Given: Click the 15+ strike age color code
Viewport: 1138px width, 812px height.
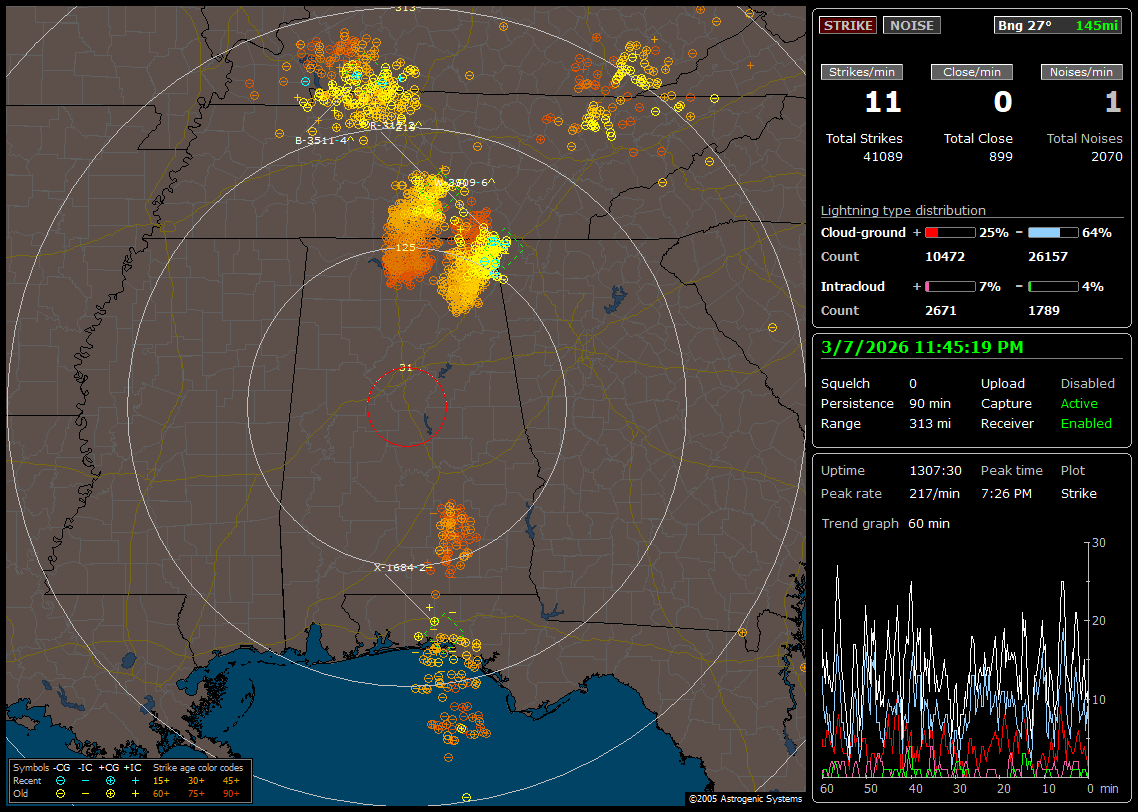Looking at the screenshot, I should (x=161, y=780).
